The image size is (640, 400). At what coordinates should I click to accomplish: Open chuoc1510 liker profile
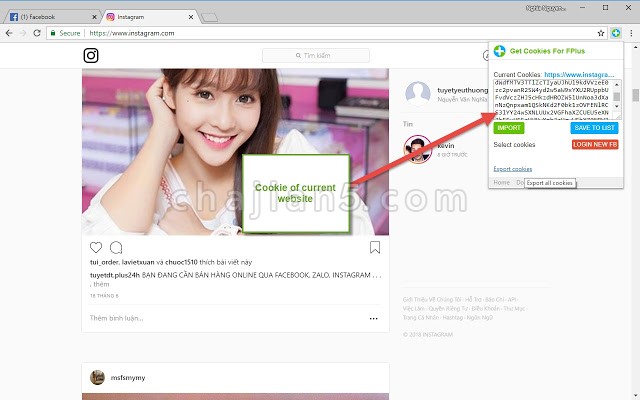[181, 262]
